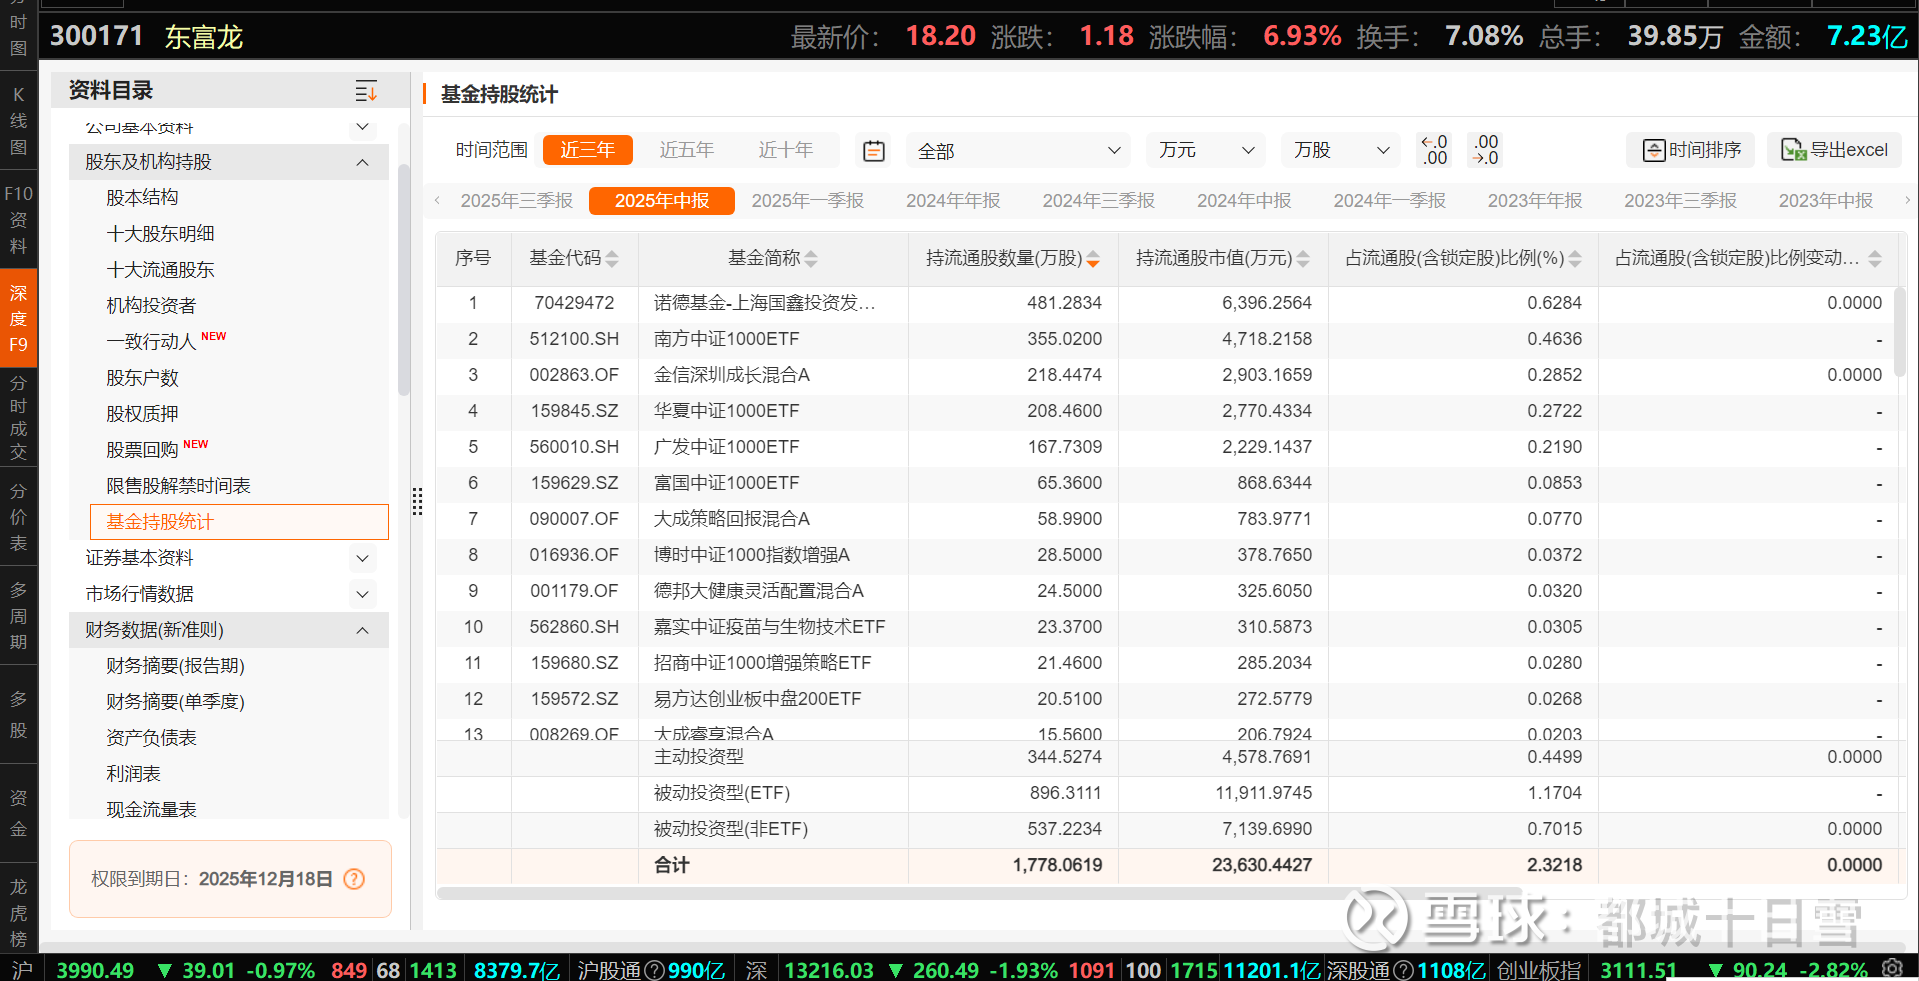Viewport: 1919px width, 981px height.
Task: Open the 分时成交 sidebar view
Action: tap(18, 418)
